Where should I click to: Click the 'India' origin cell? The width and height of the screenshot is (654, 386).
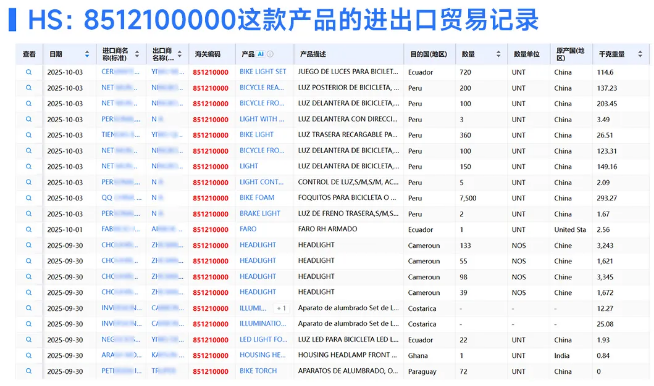click(x=562, y=356)
